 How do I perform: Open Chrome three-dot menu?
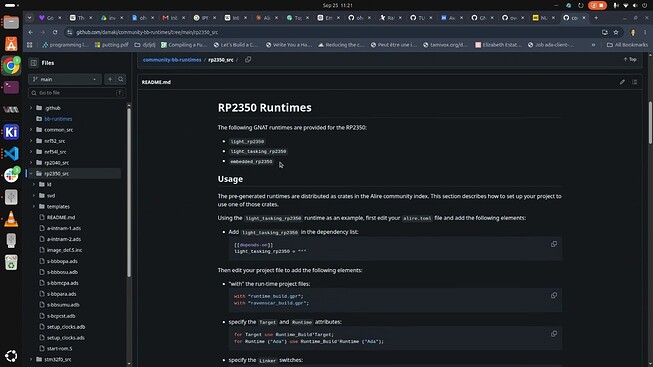[x=645, y=32]
